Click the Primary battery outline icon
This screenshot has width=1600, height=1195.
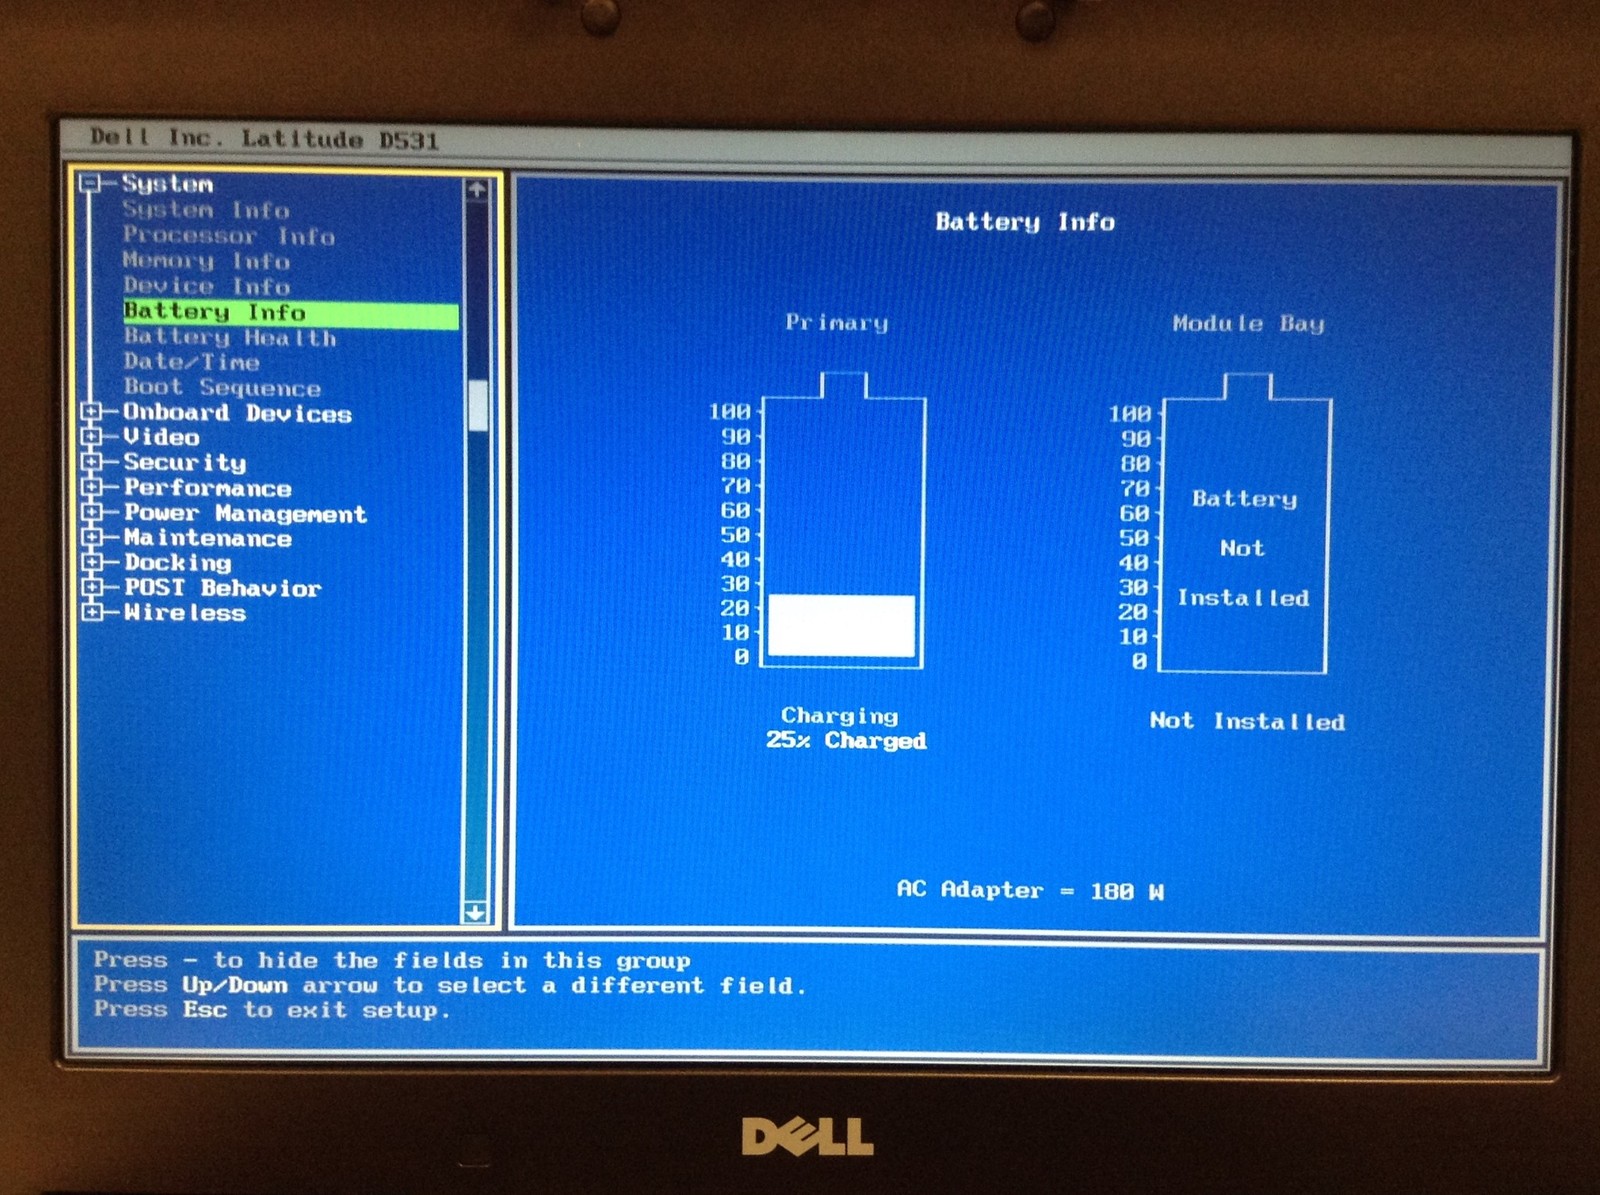pyautogui.click(x=843, y=520)
